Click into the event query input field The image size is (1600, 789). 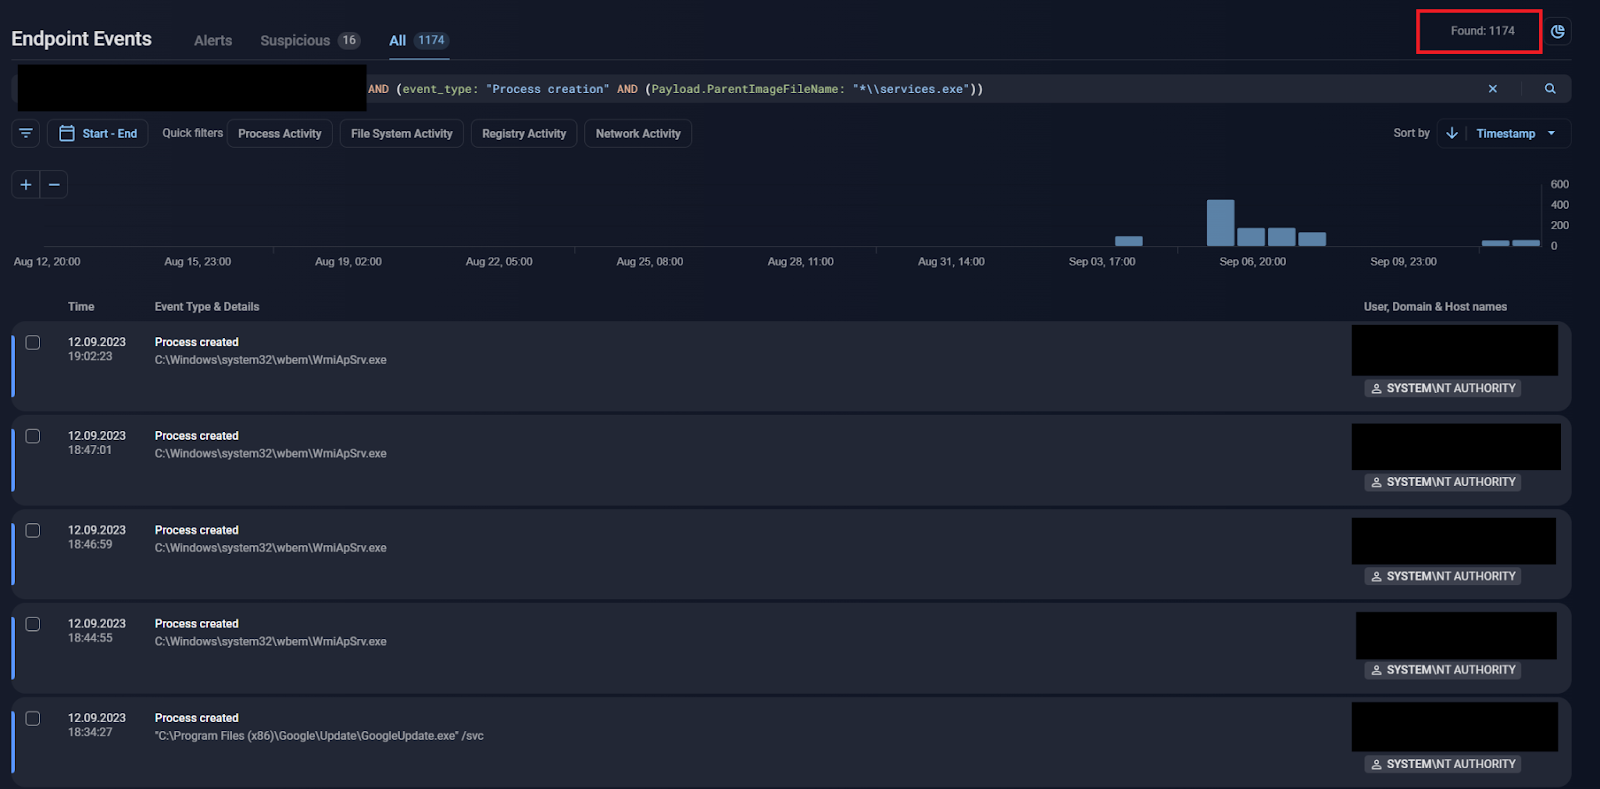tap(900, 89)
